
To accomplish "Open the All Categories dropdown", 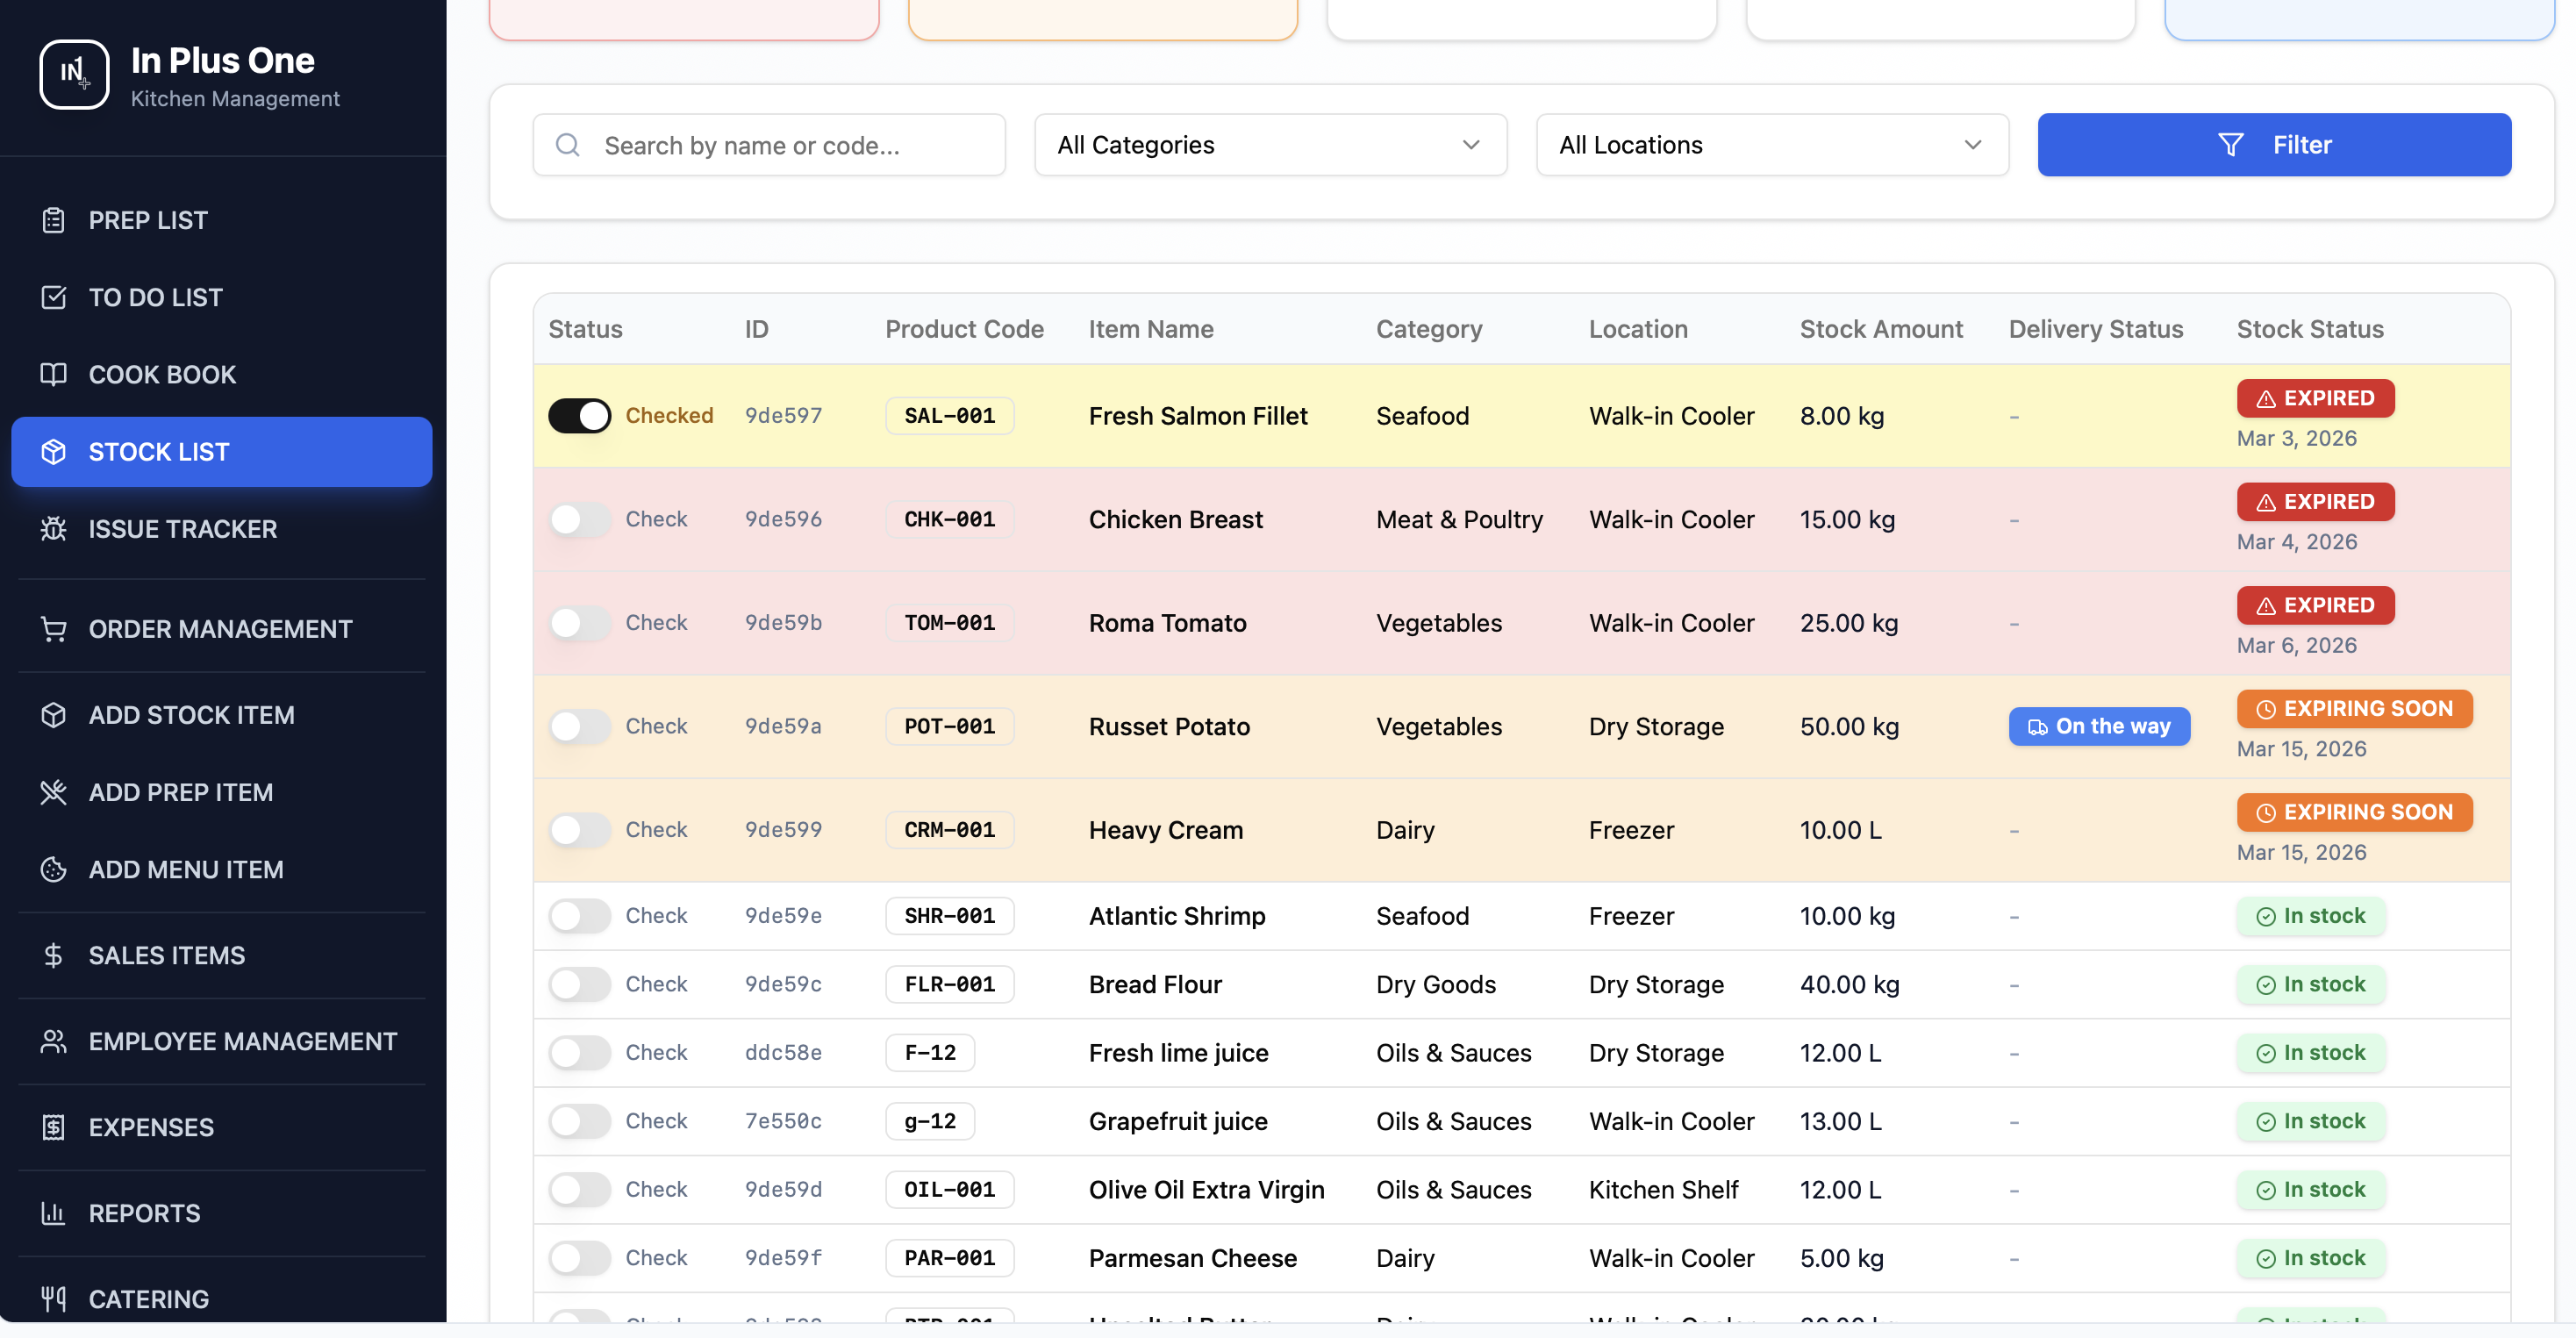I will pyautogui.click(x=1269, y=145).
